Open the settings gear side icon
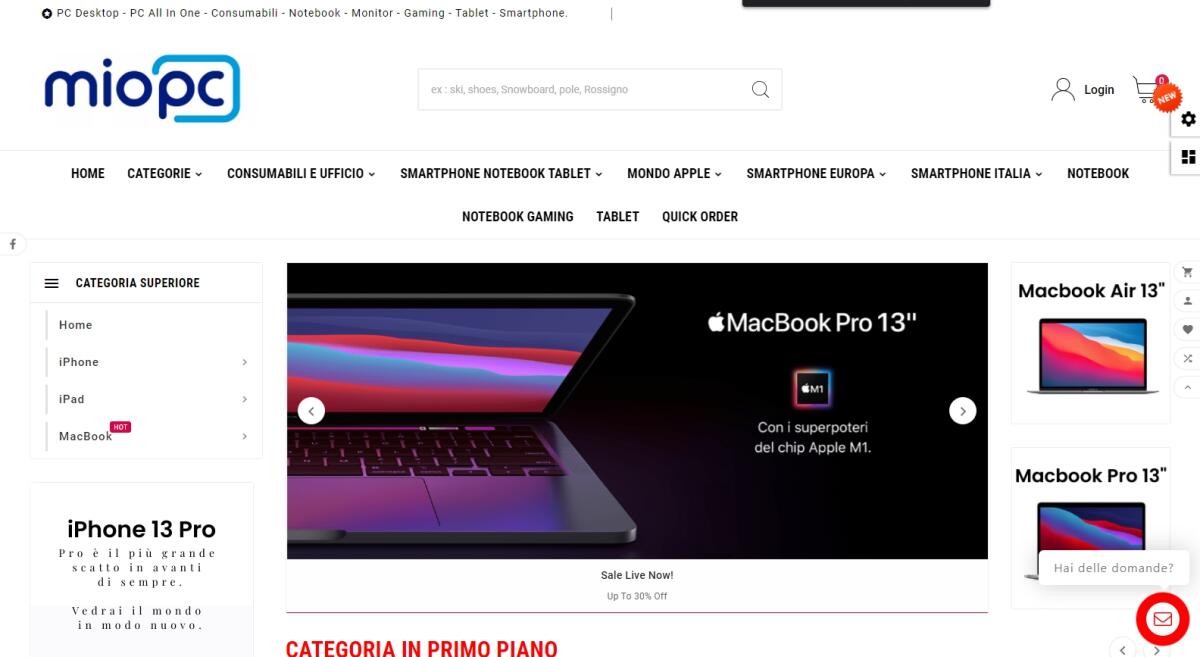Screen dimensions: 1200x657 tap(1188, 119)
